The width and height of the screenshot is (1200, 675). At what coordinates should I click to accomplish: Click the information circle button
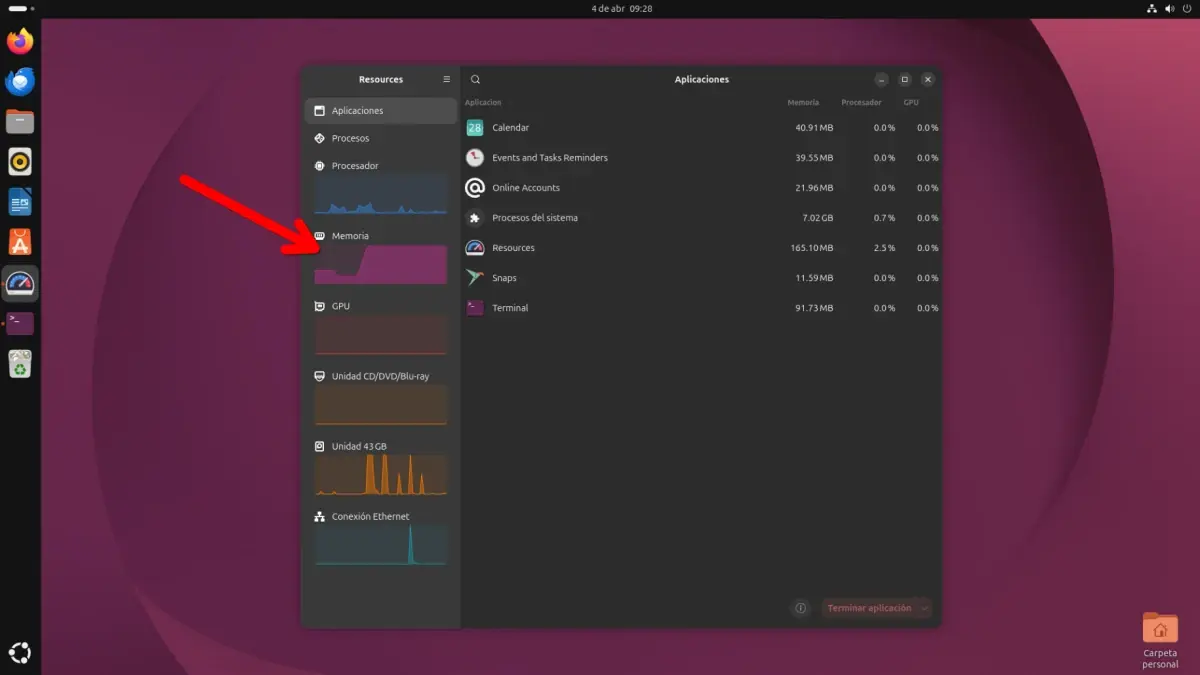coord(800,608)
